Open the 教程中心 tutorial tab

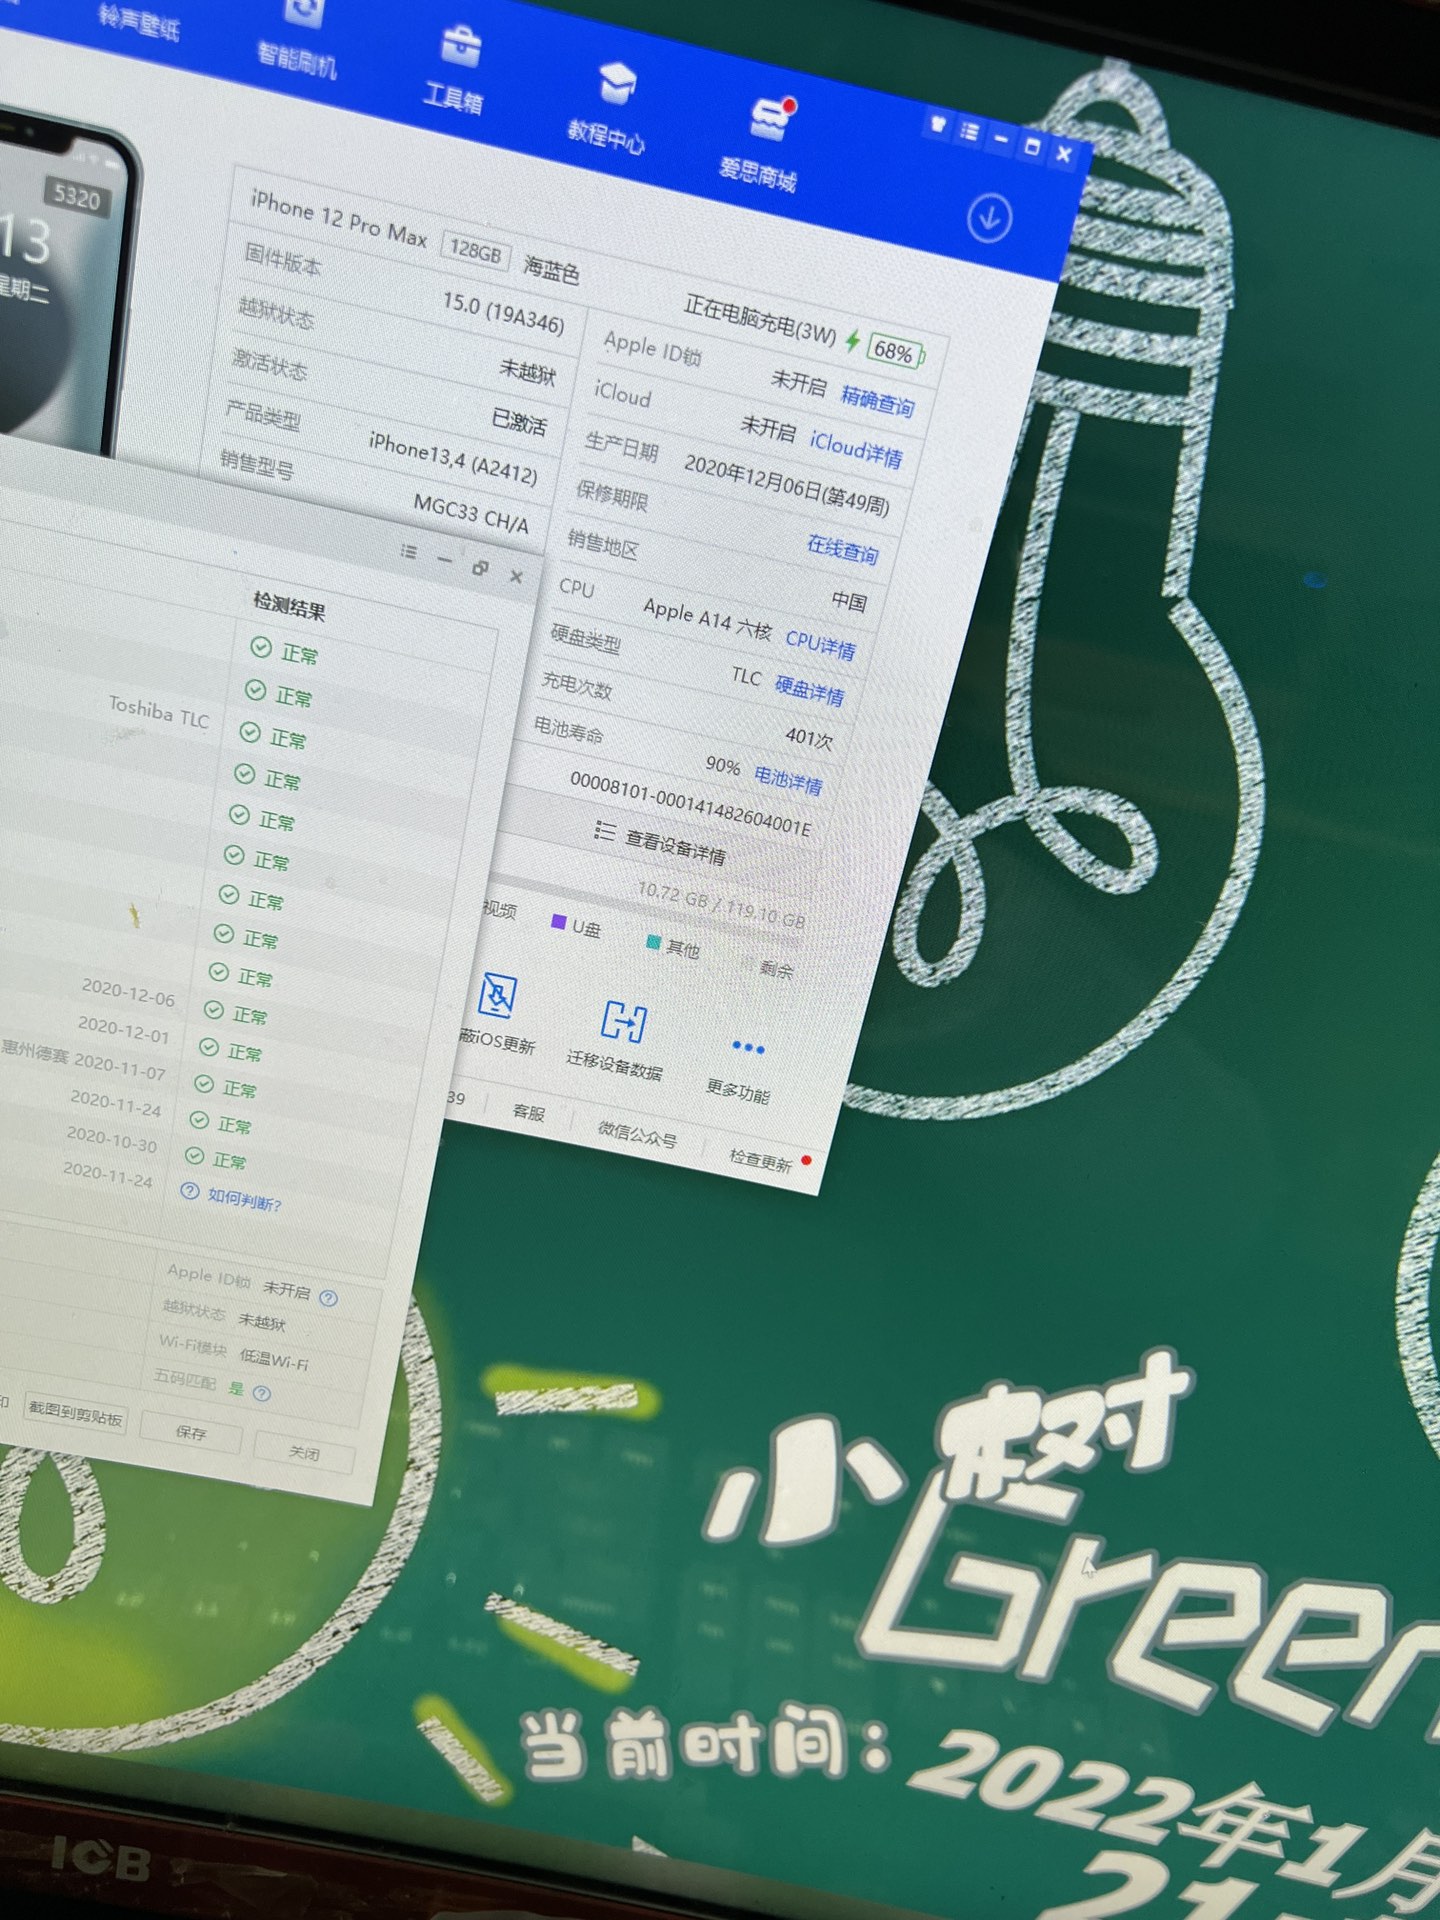[x=609, y=109]
